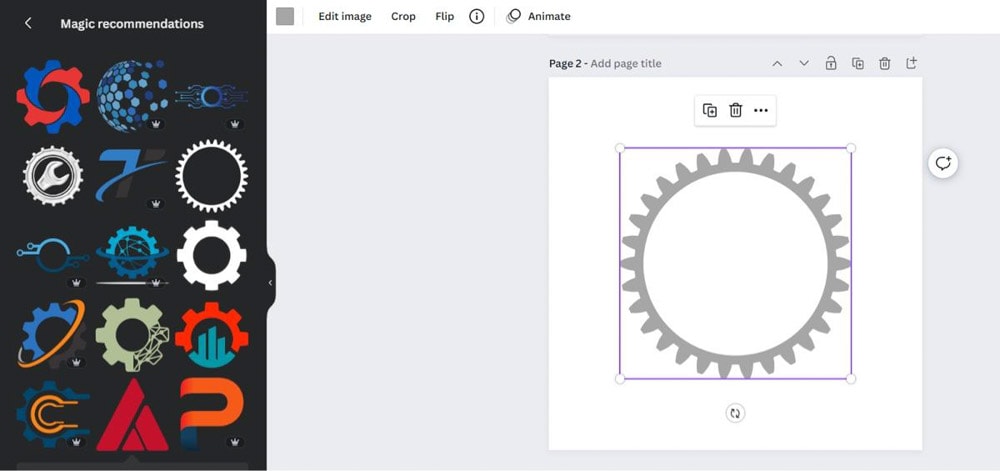Choose the blue number 7 swoosh logo
Viewport: 1000px width, 471px height.
click(131, 175)
